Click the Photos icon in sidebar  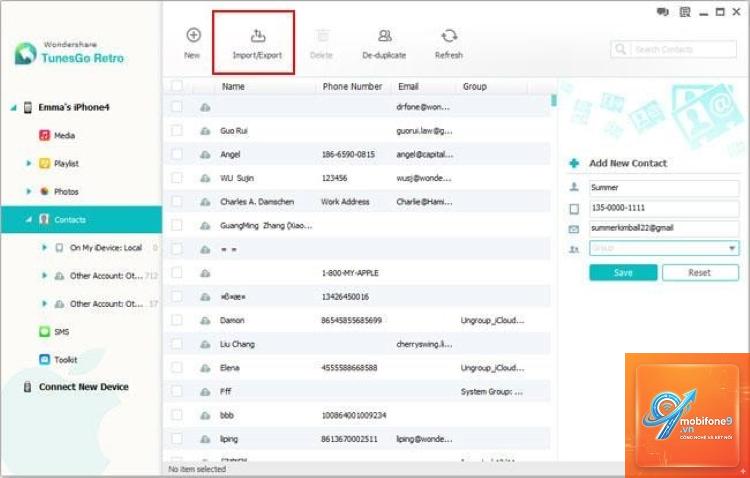[44, 191]
